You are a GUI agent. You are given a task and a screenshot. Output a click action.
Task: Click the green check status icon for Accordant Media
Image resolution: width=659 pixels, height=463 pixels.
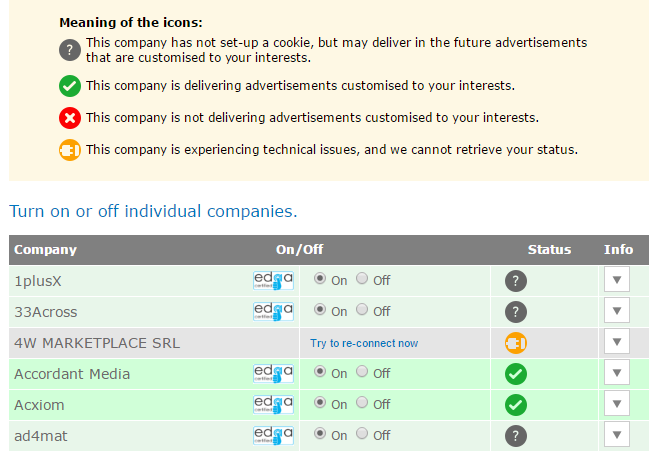516,374
